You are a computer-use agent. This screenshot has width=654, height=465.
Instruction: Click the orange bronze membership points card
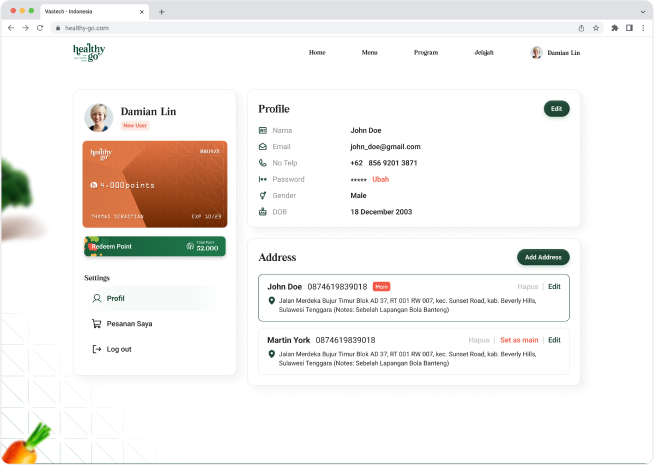tap(154, 184)
